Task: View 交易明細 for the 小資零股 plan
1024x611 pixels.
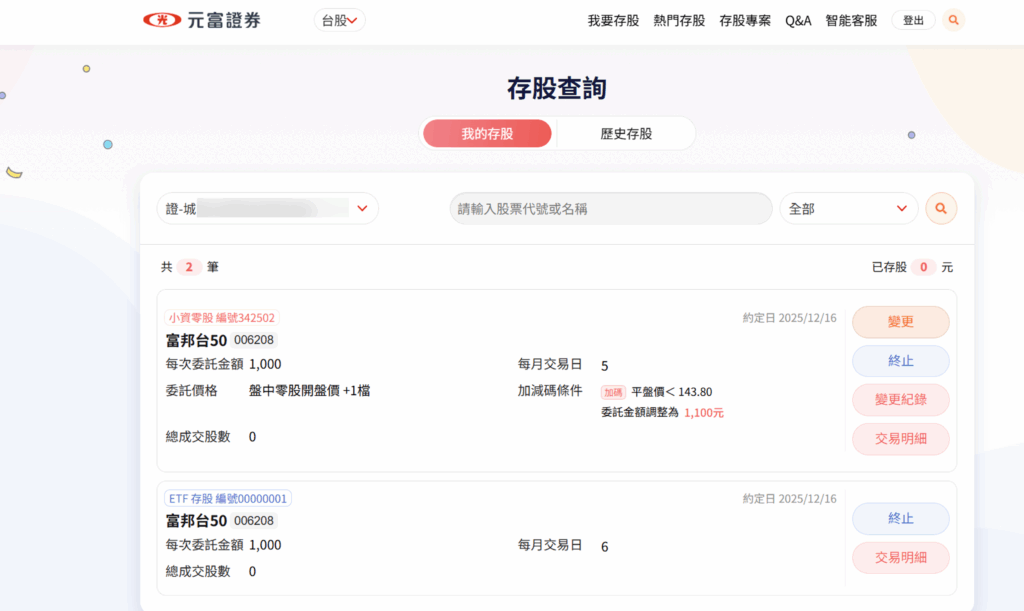Action: coord(900,439)
